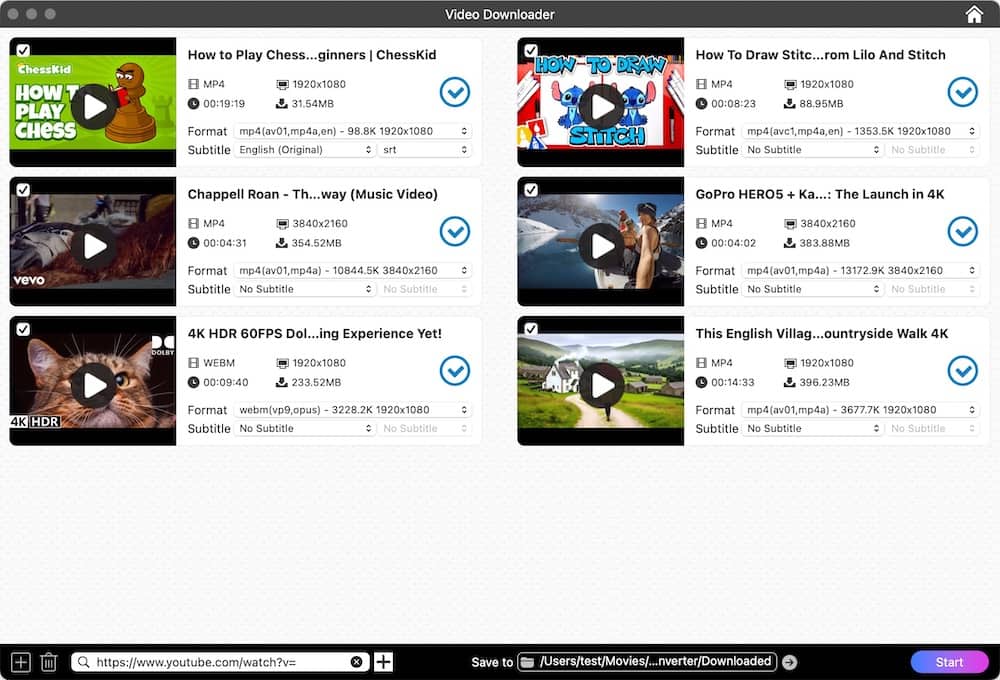Select the srt subtitle format dropdown

pyautogui.click(x=425, y=149)
